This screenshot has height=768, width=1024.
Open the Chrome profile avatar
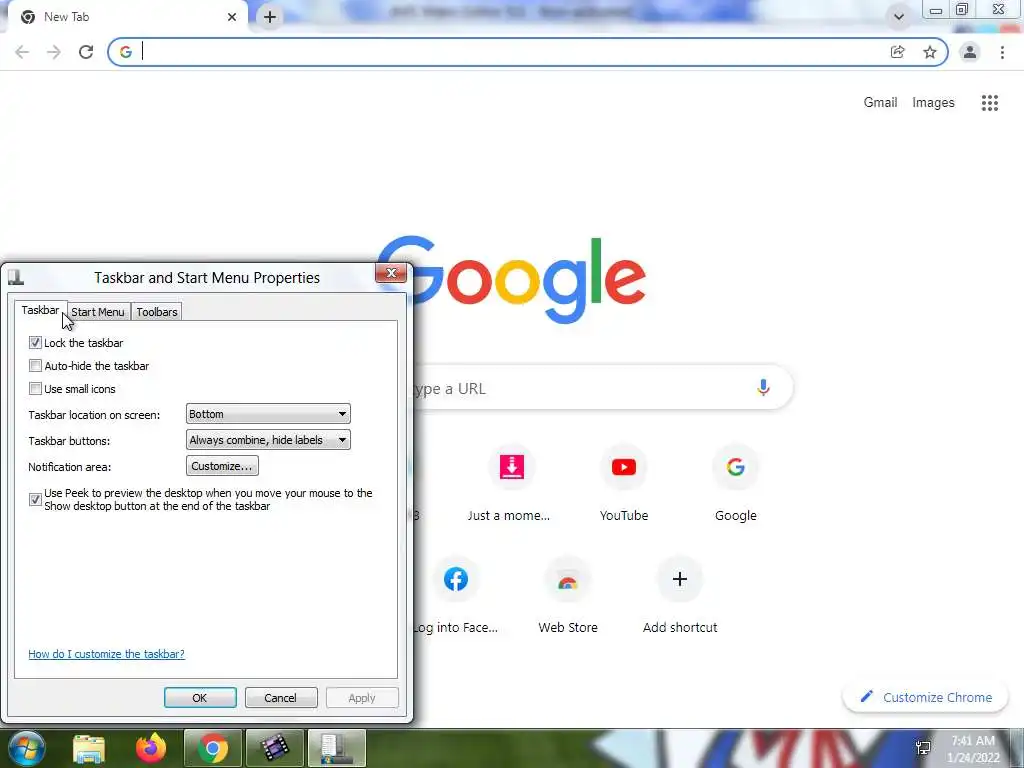pos(970,52)
